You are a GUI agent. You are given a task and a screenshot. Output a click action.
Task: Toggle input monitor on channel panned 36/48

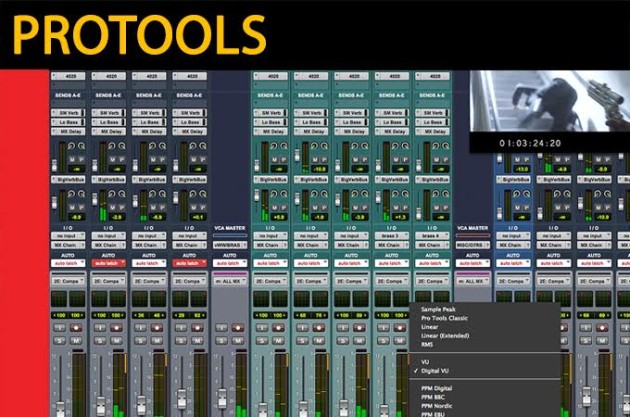point(141,328)
